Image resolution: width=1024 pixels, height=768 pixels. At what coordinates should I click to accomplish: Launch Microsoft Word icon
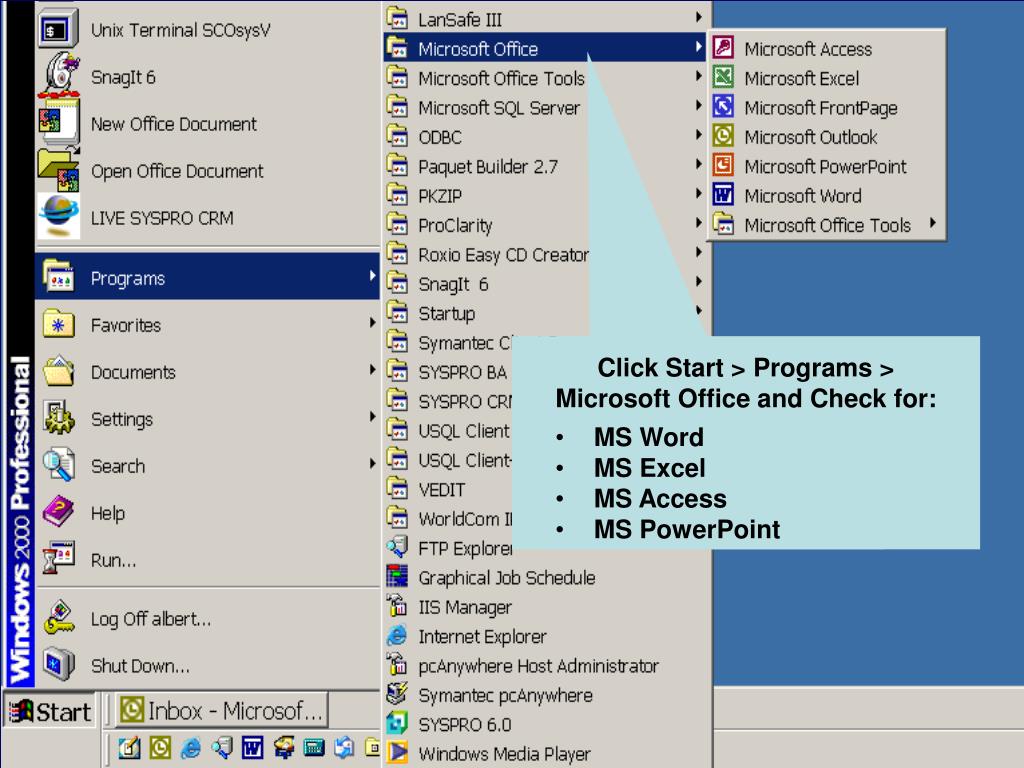point(723,195)
